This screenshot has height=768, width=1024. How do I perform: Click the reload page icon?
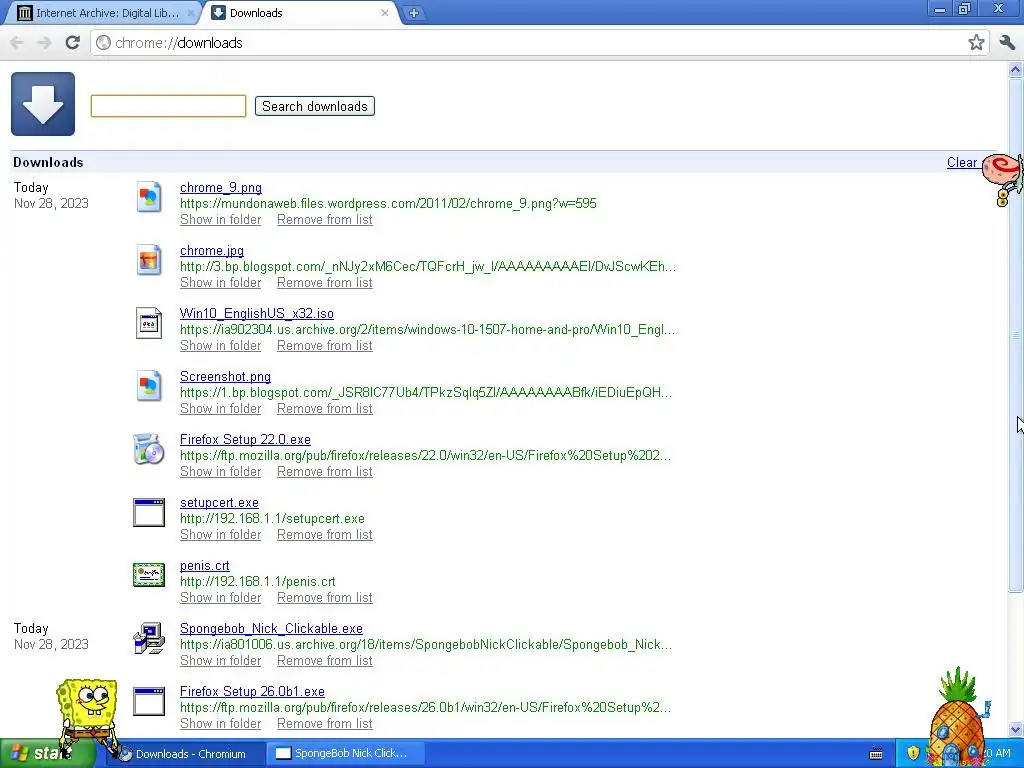(72, 43)
